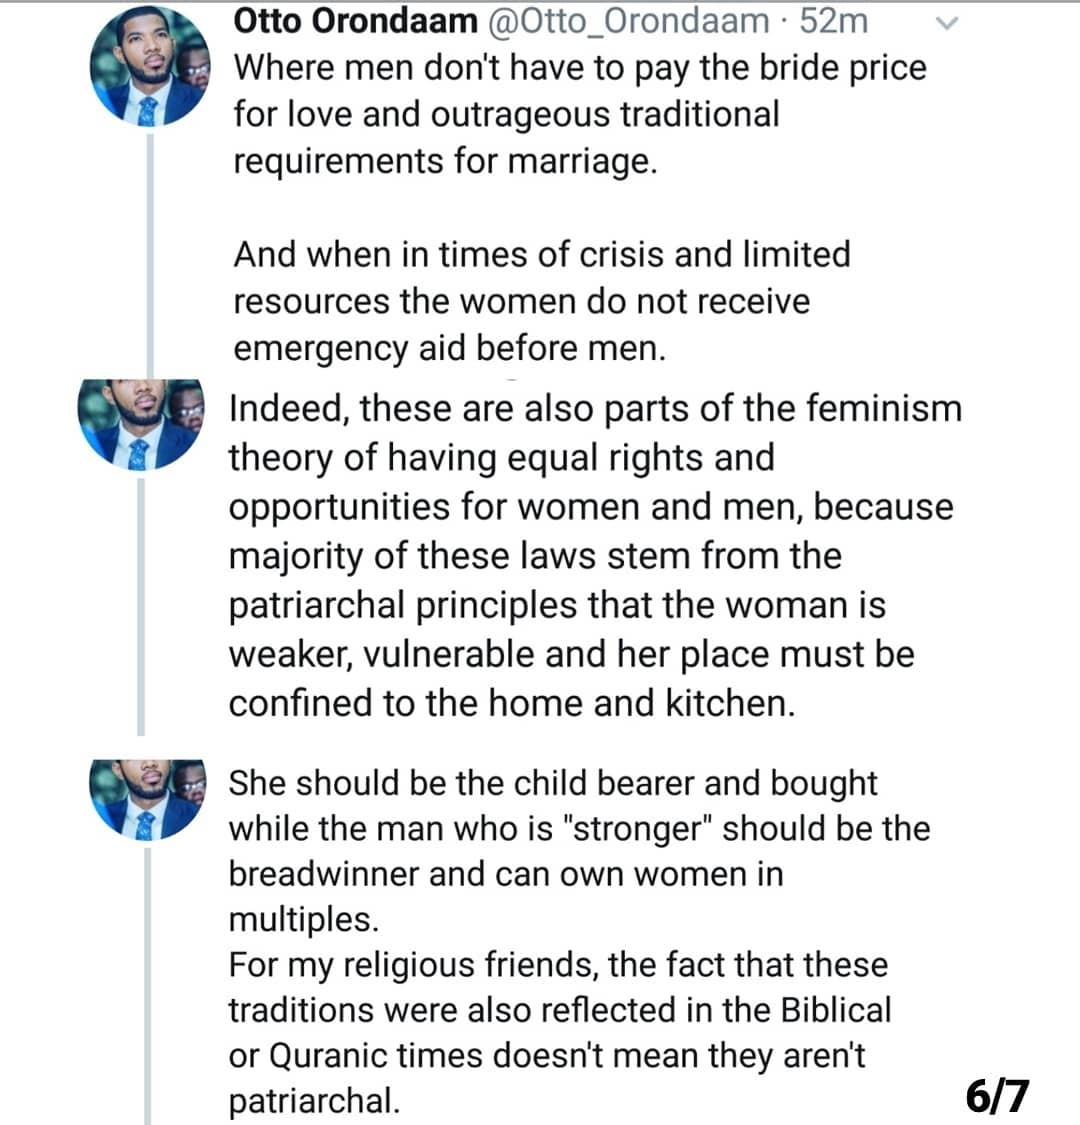Open the tweet starting "Where men don't have to pay"
The width and height of the screenshot is (1080, 1125).
(x=580, y=114)
